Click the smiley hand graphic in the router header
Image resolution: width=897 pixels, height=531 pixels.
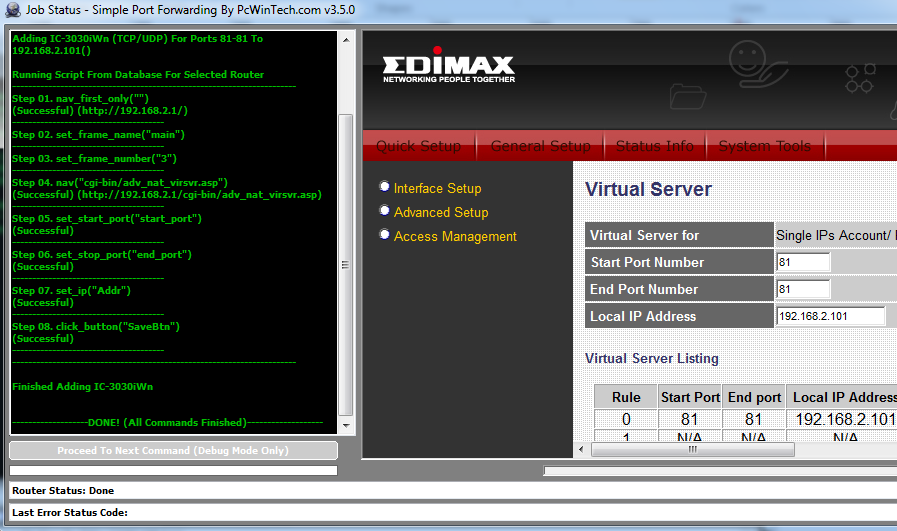[x=757, y=64]
